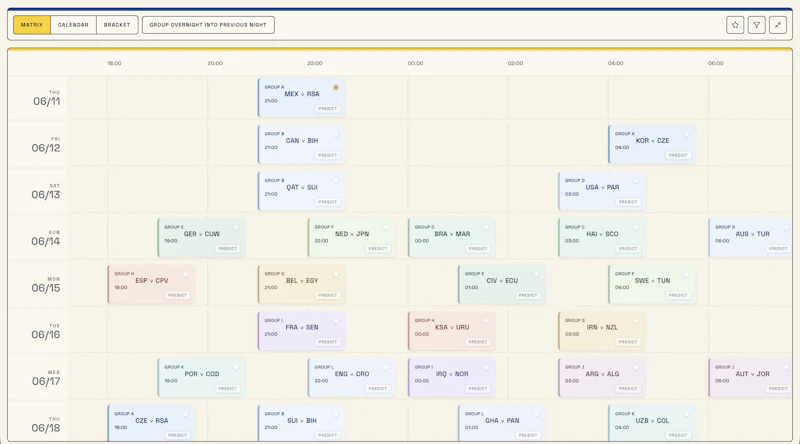This screenshot has height=444, width=800.
Task: Star the HAI v SCO match
Action: 636,228
